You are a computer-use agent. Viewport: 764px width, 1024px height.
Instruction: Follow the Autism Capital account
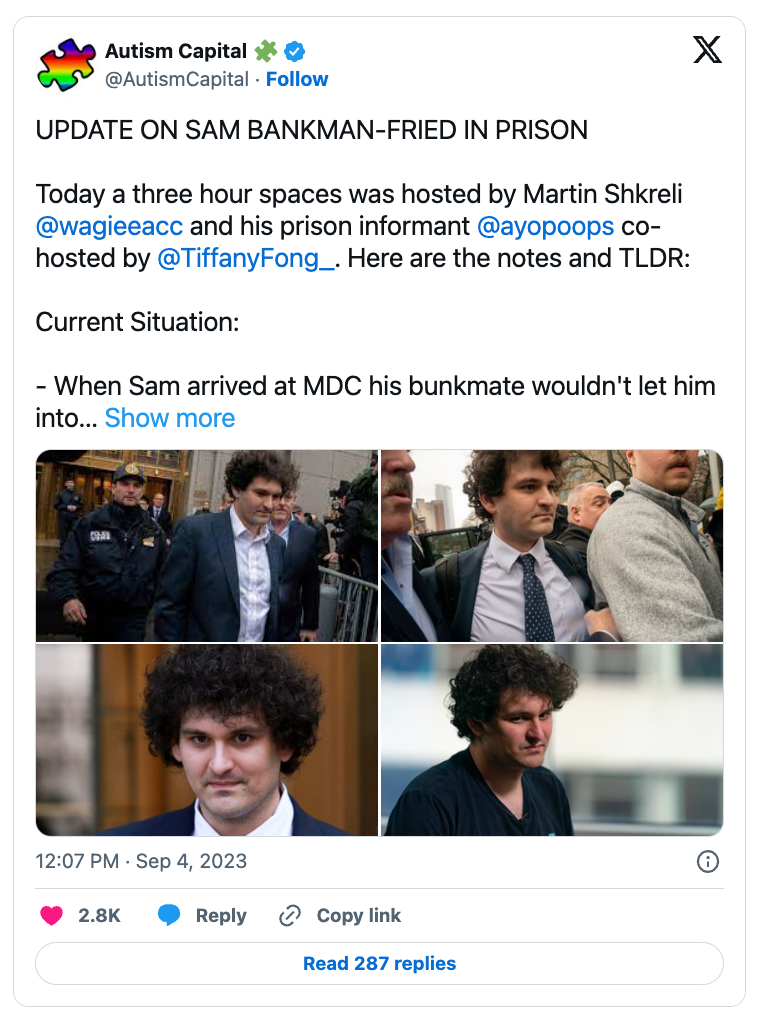[297, 79]
